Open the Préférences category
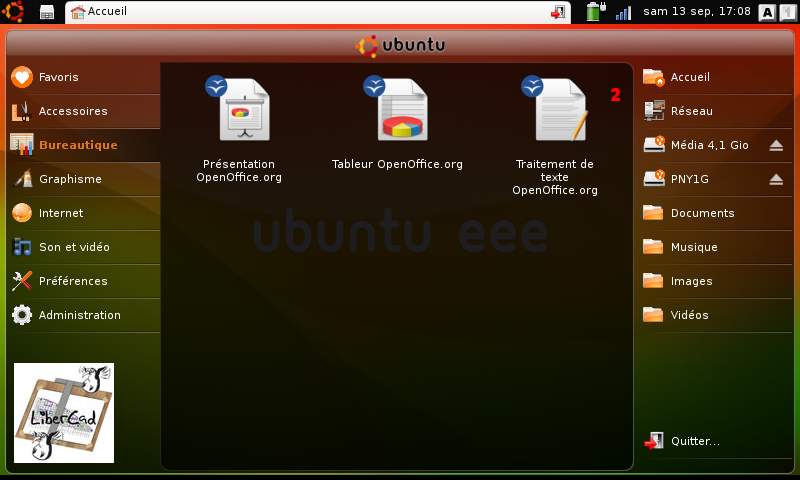Image resolution: width=800 pixels, height=480 pixels. 85,281
